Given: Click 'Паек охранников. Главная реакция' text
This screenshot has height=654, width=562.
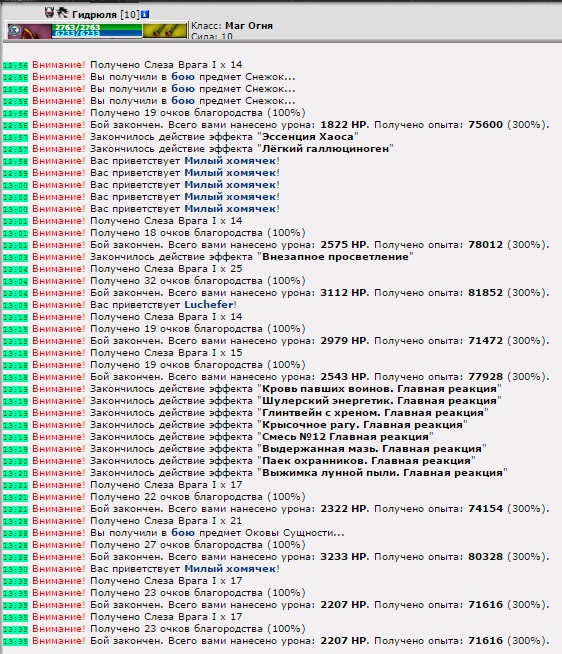Looking at the screenshot, I should pyautogui.click(x=366, y=461).
